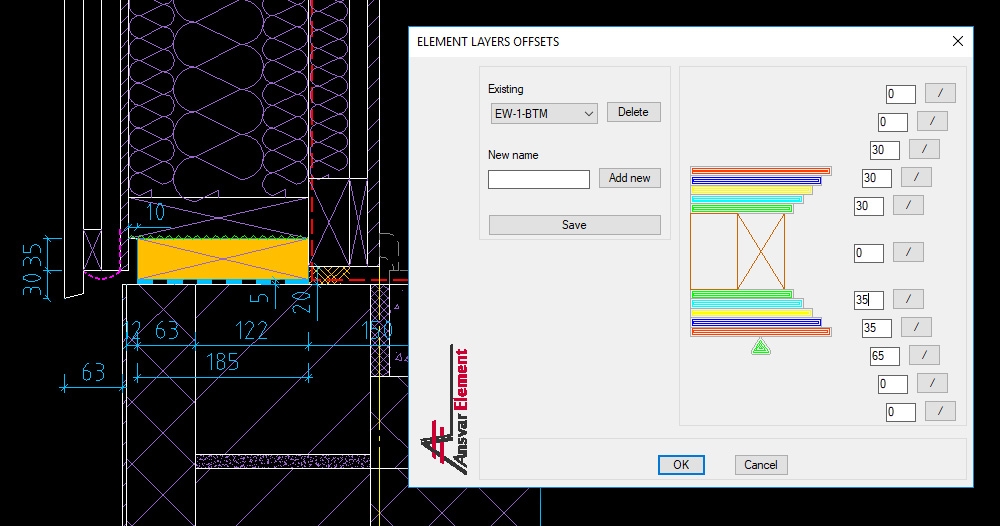Open the Existing dropdown showing EW-1-BTM

tap(544, 113)
